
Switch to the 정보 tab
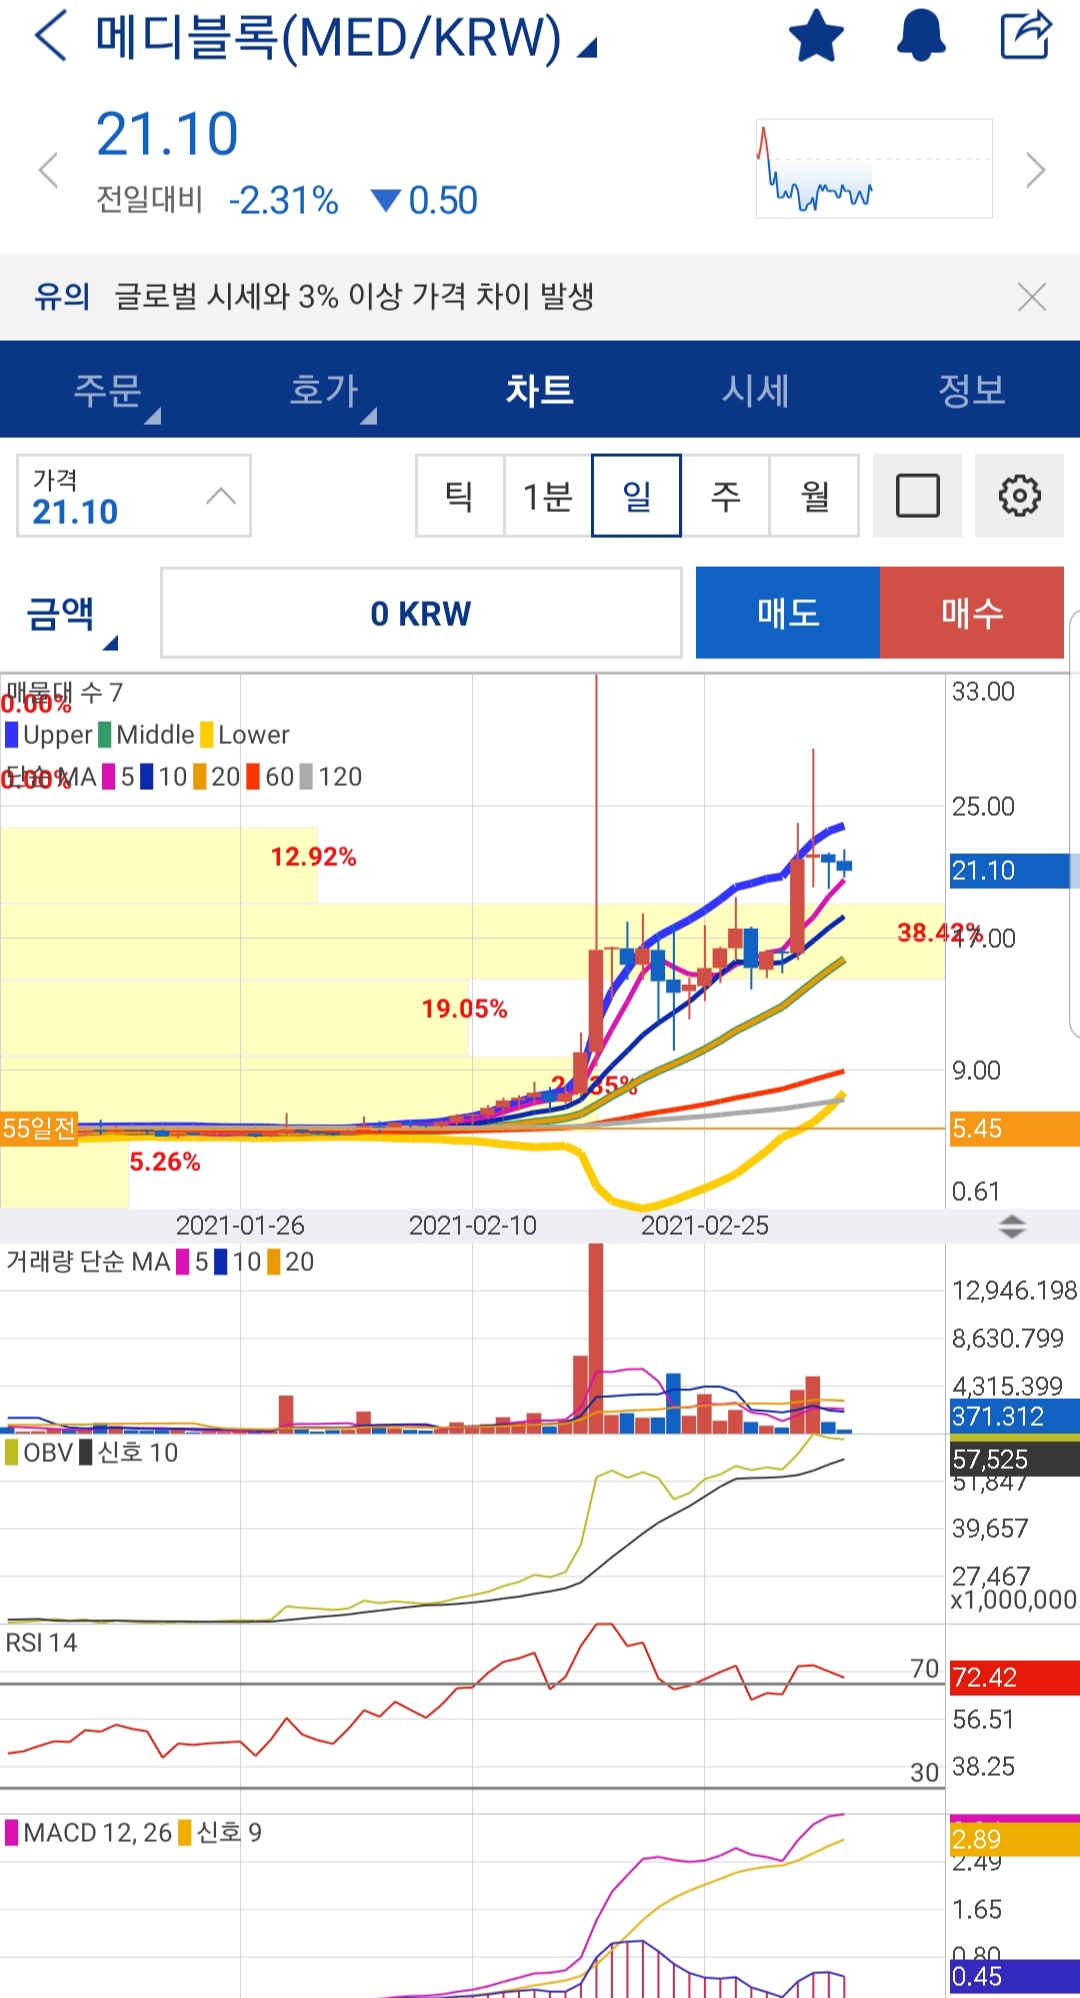[x=972, y=390]
